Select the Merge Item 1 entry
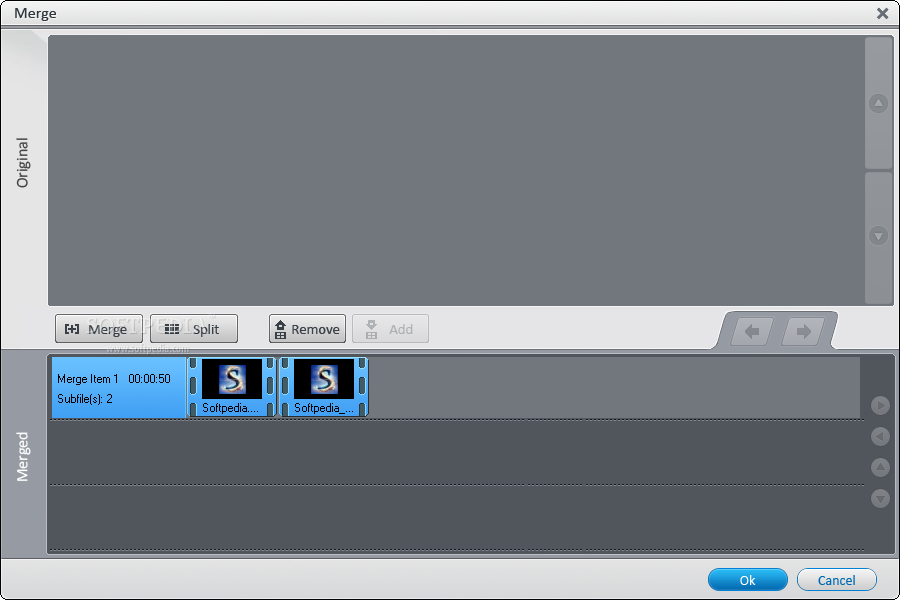The width and height of the screenshot is (900, 600). click(x=119, y=387)
